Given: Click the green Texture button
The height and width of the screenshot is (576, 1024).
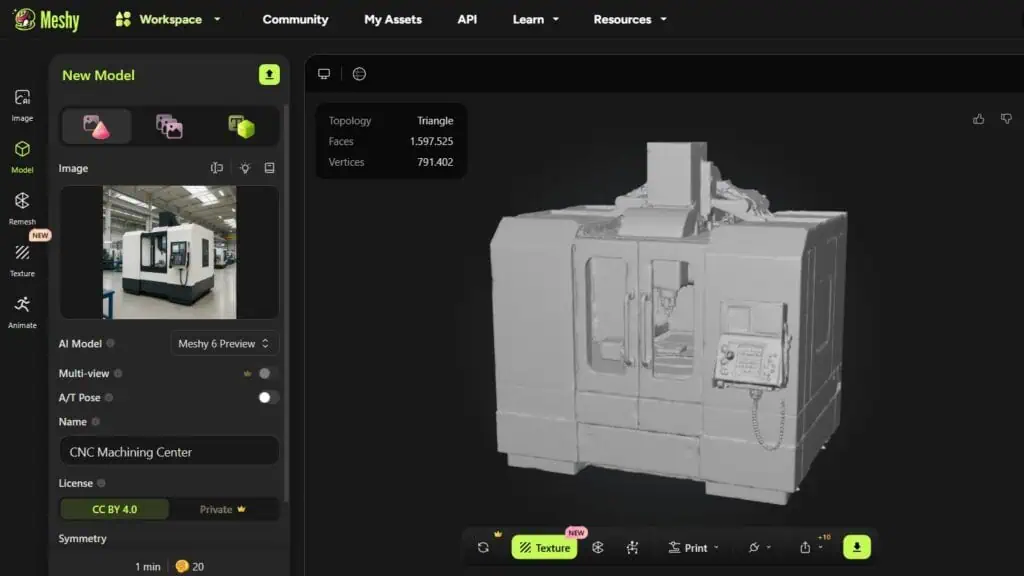Looking at the screenshot, I should click(x=545, y=547).
